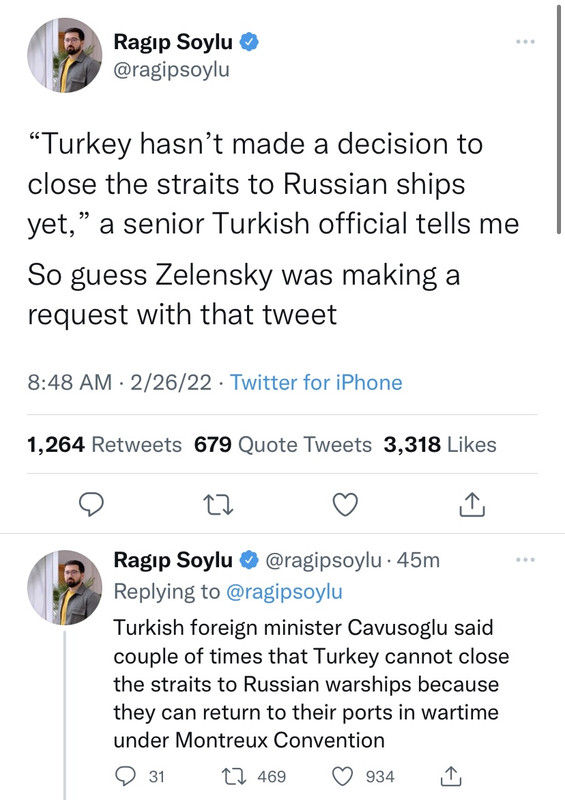Viewport: 565px width, 800px height.
Task: Open Ragıp Soylu profile photo at top
Action: (65, 55)
